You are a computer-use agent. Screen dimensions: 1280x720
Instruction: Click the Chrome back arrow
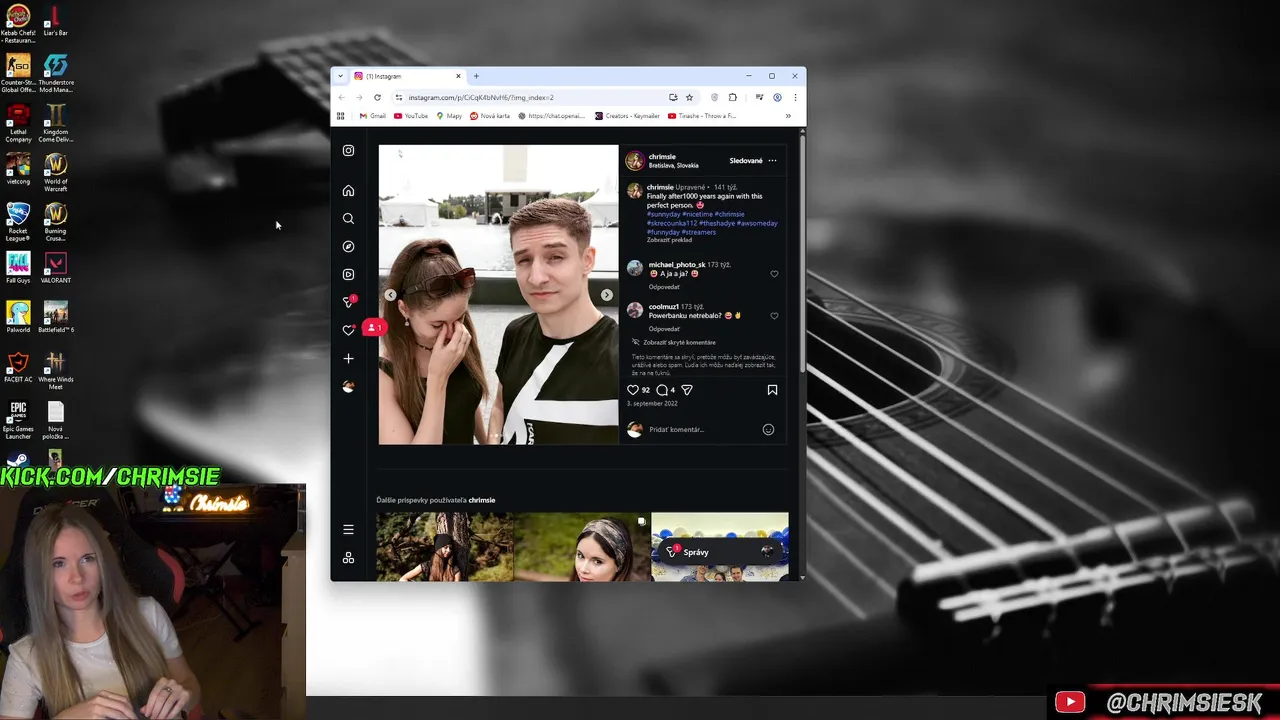coord(341,97)
